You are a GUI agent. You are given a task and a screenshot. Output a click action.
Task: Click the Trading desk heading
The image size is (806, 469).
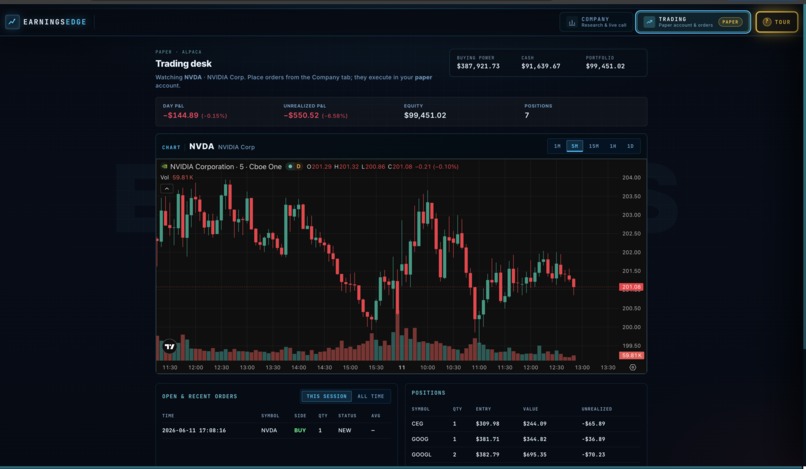point(184,64)
